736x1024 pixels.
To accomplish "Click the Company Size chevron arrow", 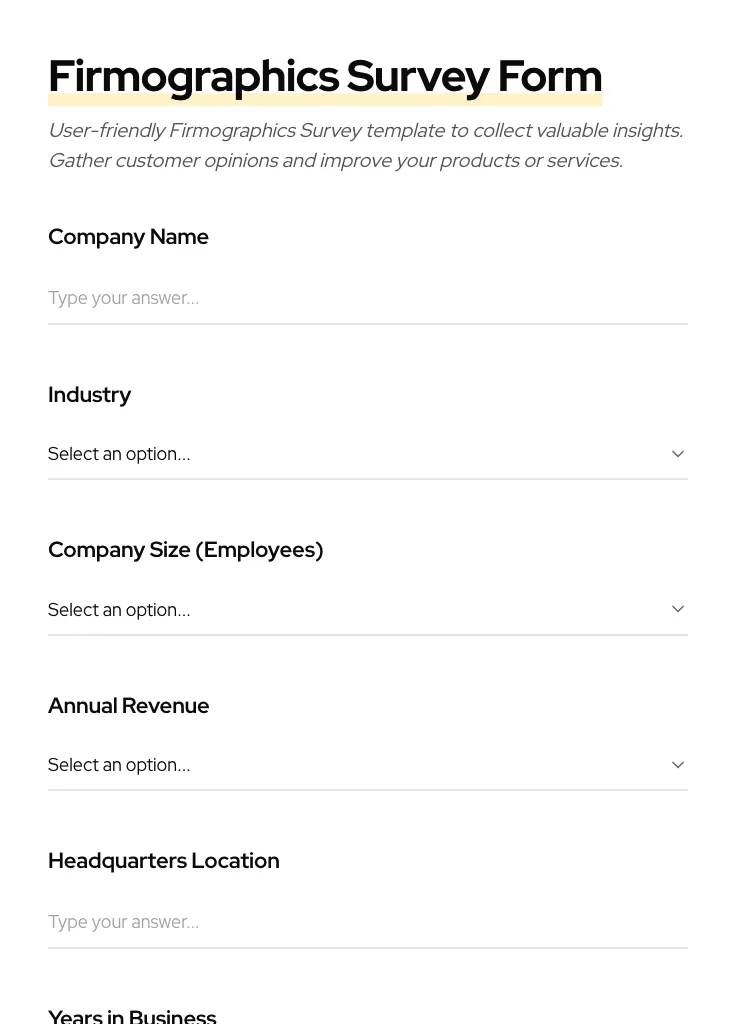I will click(678, 609).
